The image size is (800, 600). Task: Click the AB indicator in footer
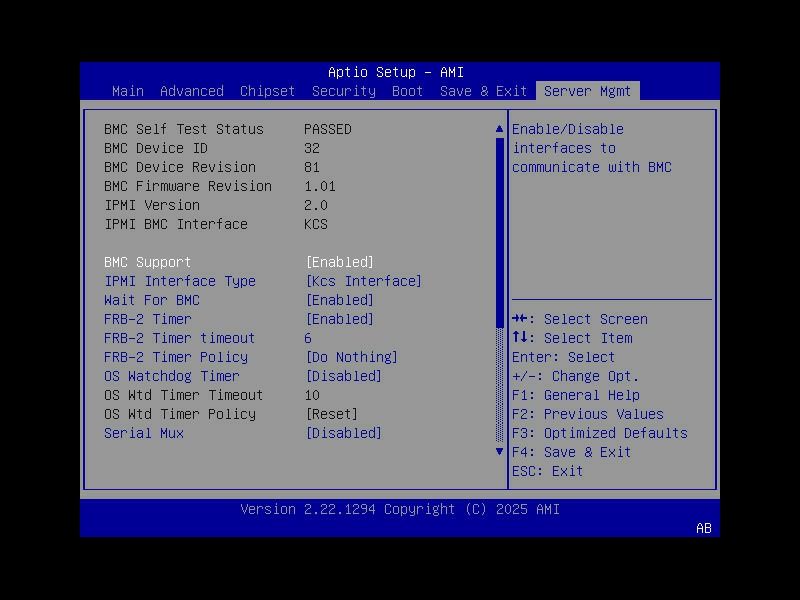[x=704, y=528]
